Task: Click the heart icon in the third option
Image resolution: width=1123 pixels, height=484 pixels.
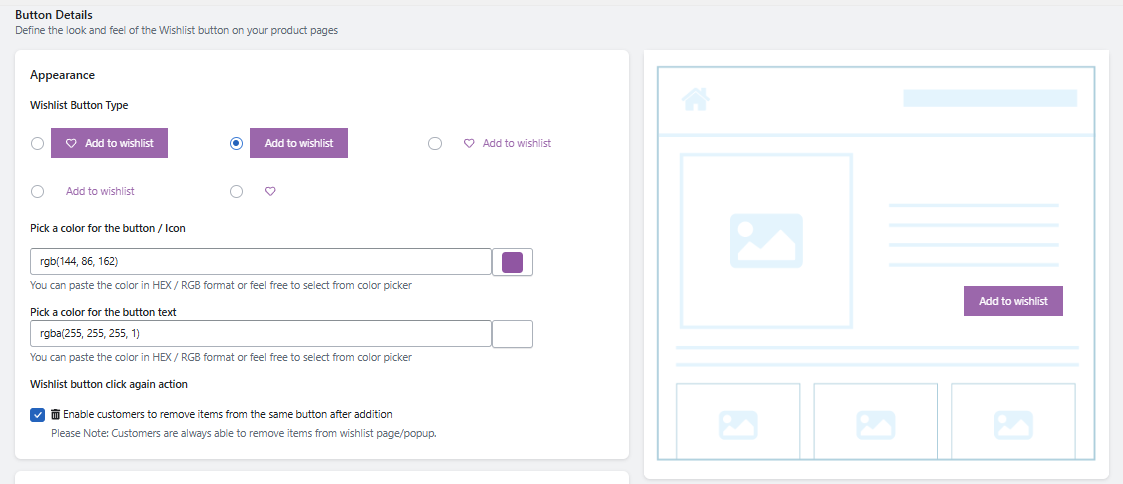Action: pos(469,143)
